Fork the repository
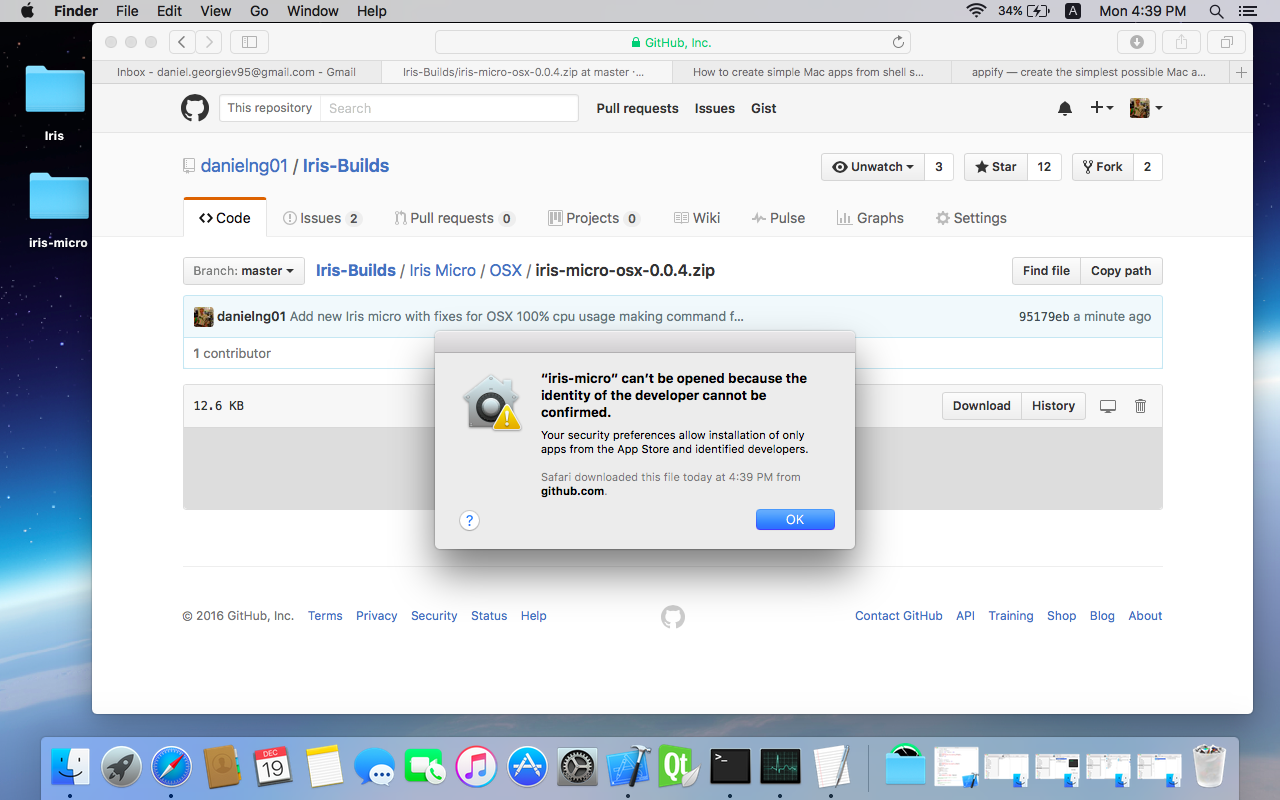The height and width of the screenshot is (800, 1280). tap(1102, 167)
